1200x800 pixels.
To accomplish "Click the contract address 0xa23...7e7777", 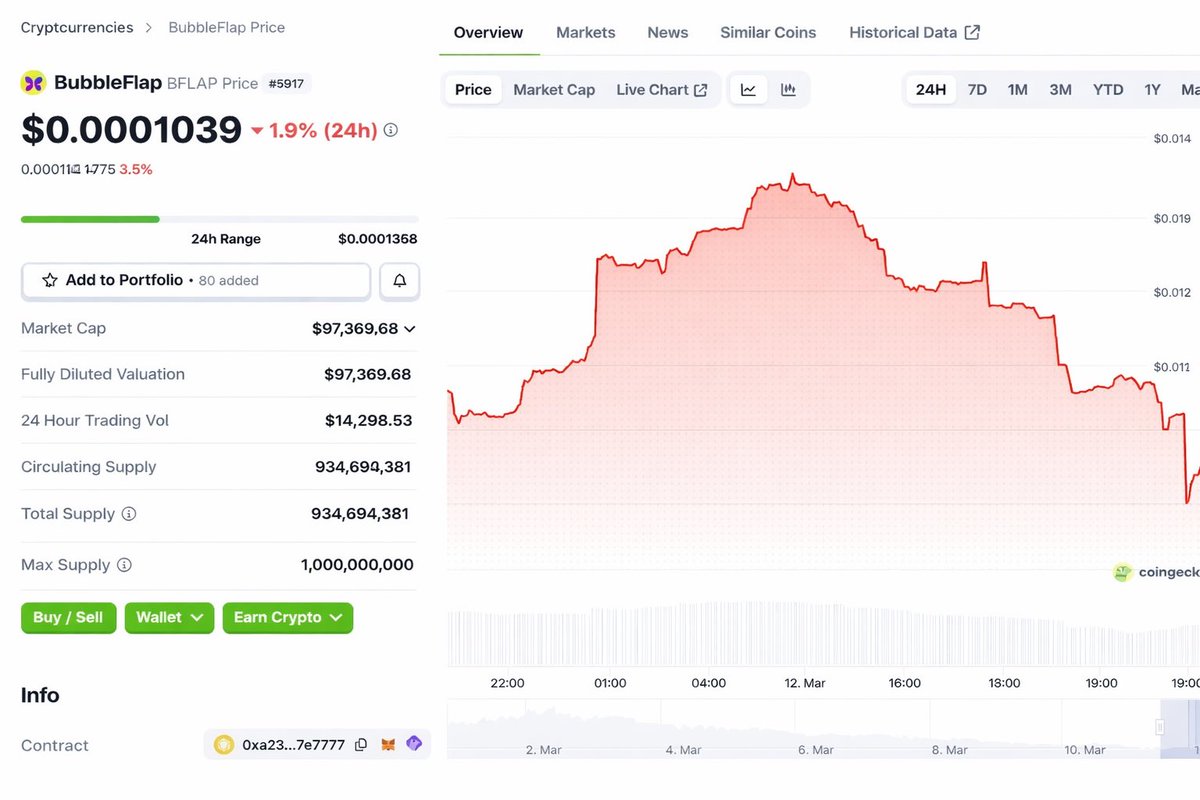I will (x=294, y=745).
